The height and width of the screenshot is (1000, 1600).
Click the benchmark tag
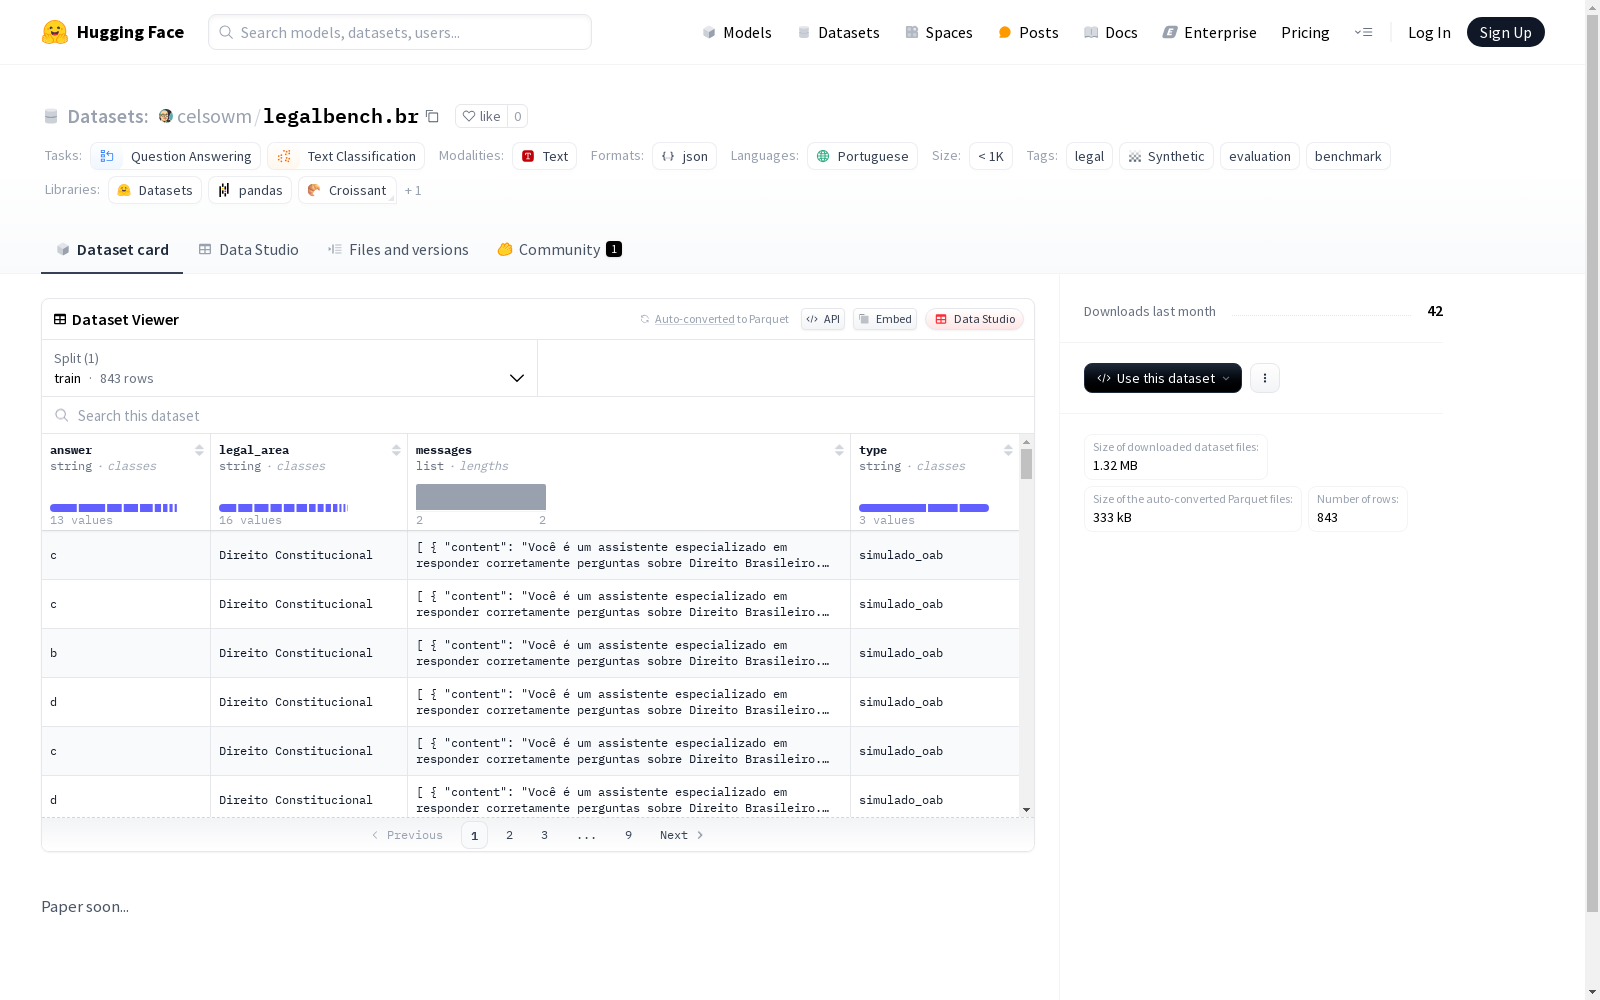tap(1348, 156)
